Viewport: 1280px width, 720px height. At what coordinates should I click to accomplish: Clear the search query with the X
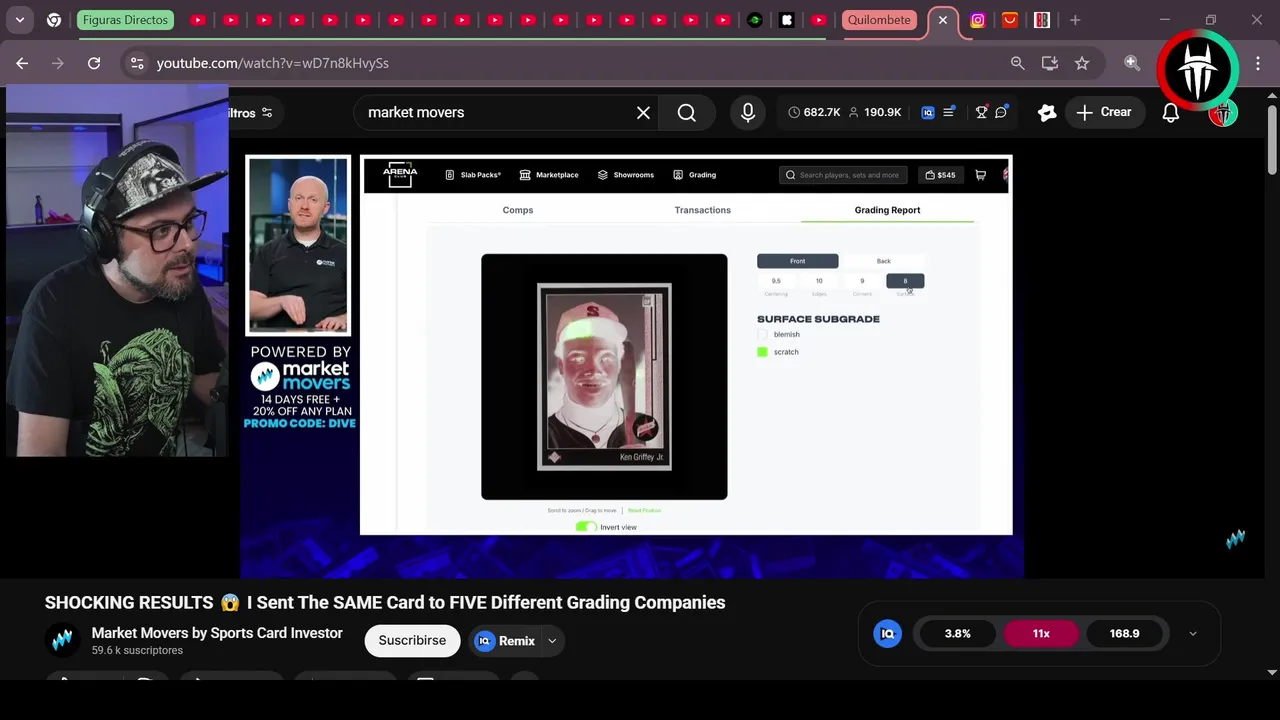pyautogui.click(x=643, y=113)
